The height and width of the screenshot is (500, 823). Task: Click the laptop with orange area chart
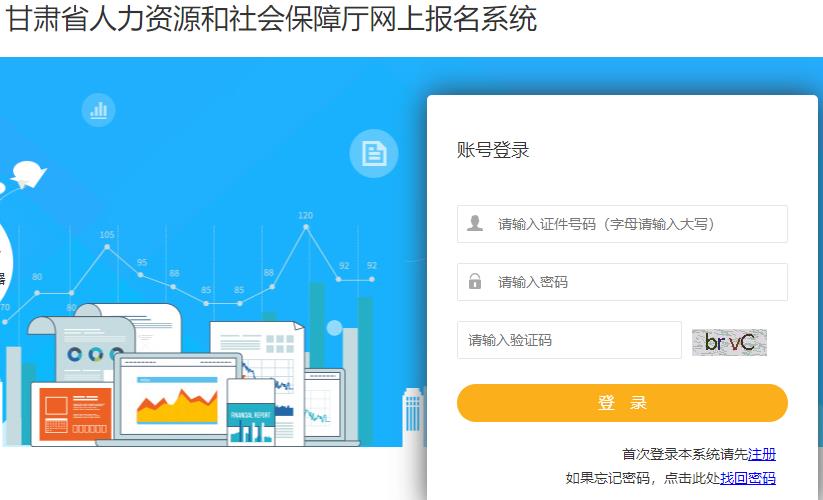[x=177, y=398]
